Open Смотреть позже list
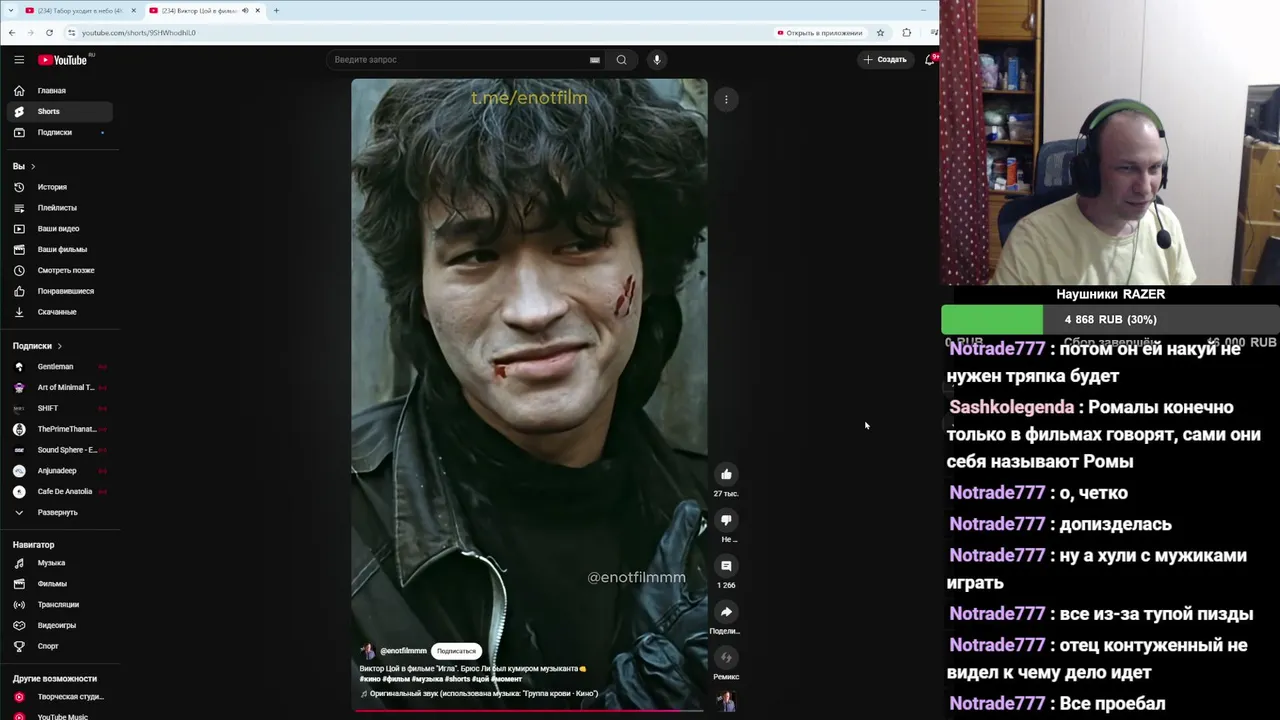Screen dimensions: 1280x720 coord(60,270)
